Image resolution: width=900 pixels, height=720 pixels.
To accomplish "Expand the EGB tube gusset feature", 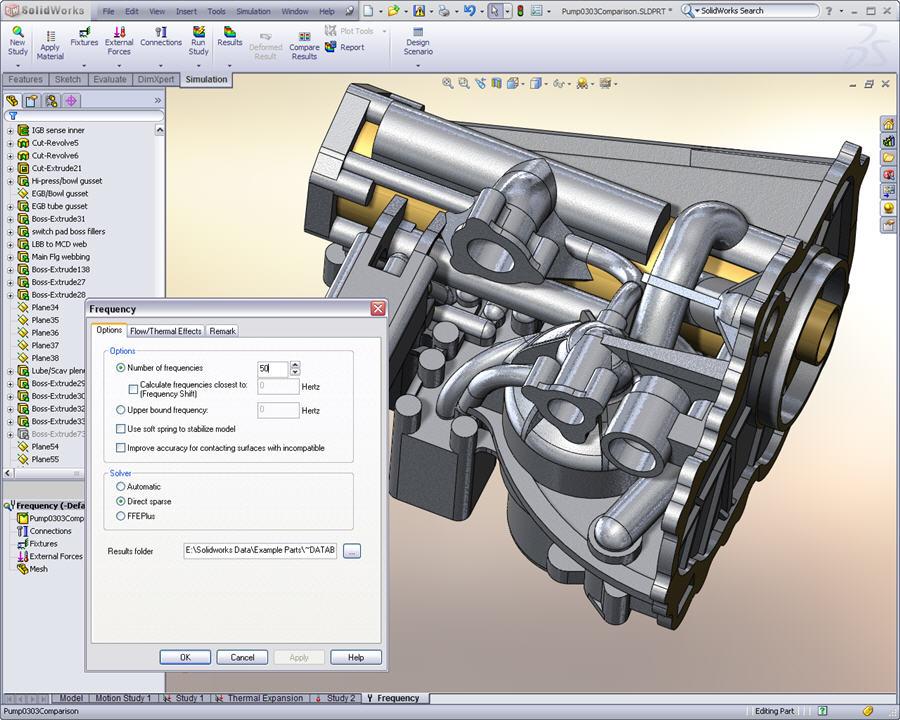I will [10, 206].
